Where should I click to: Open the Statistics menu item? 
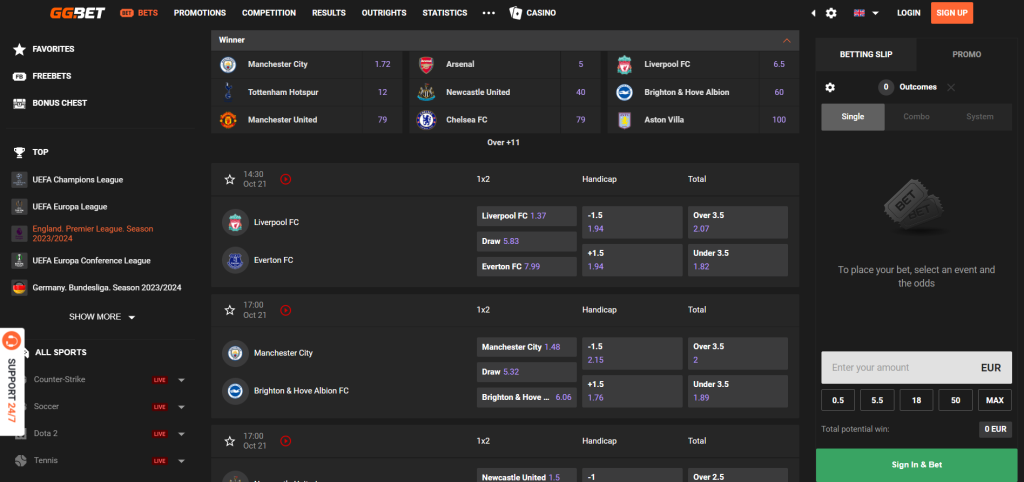[x=445, y=13]
